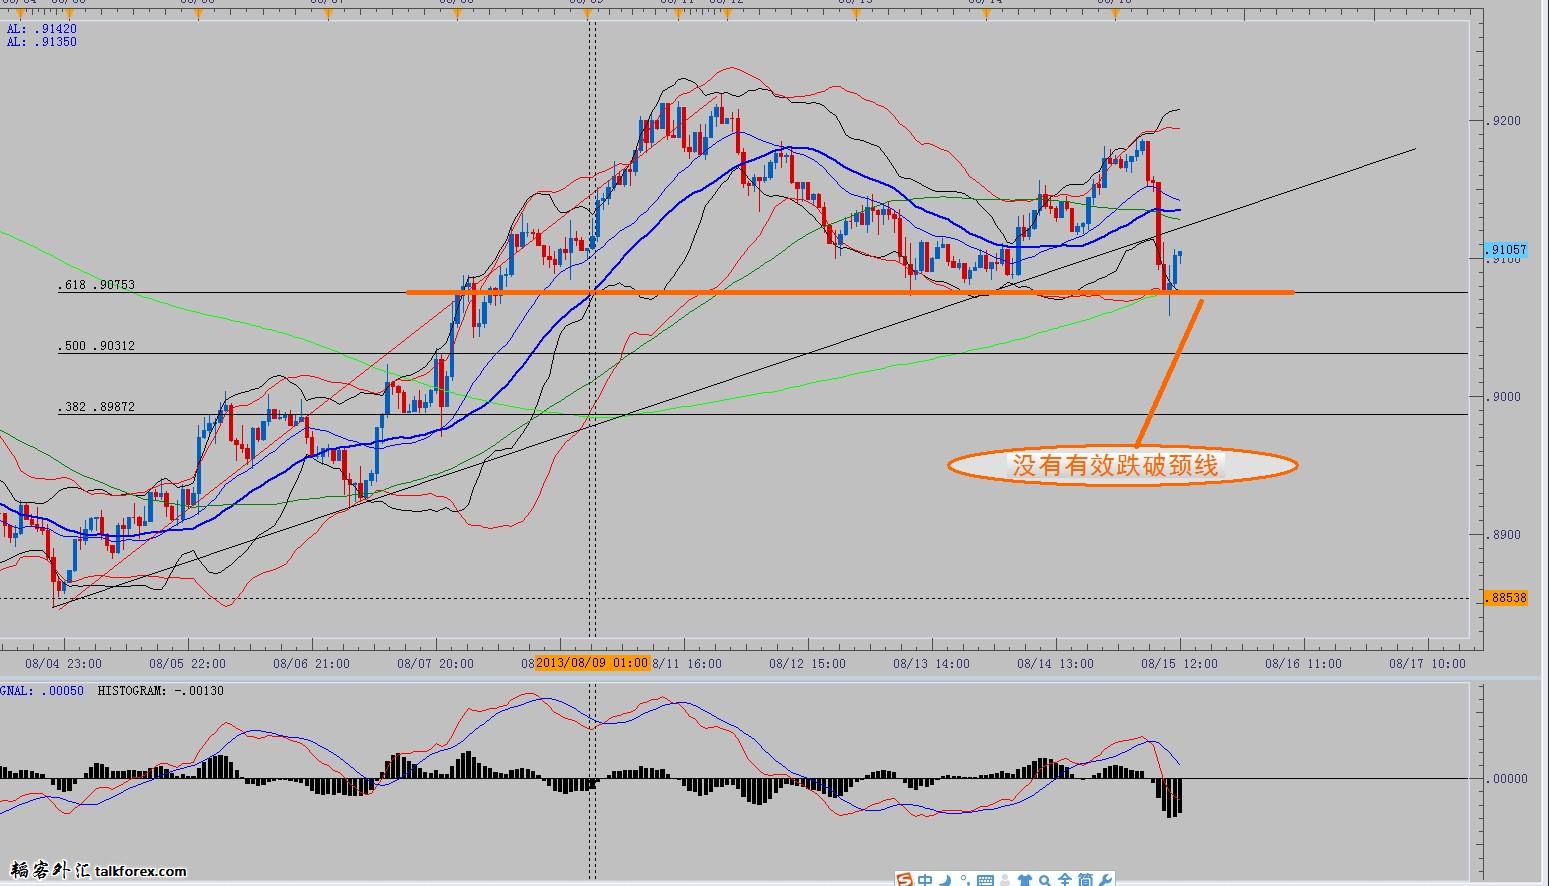Click the Sogou S logo icon
Viewport: 1549px width, 886px height.
(x=905, y=880)
